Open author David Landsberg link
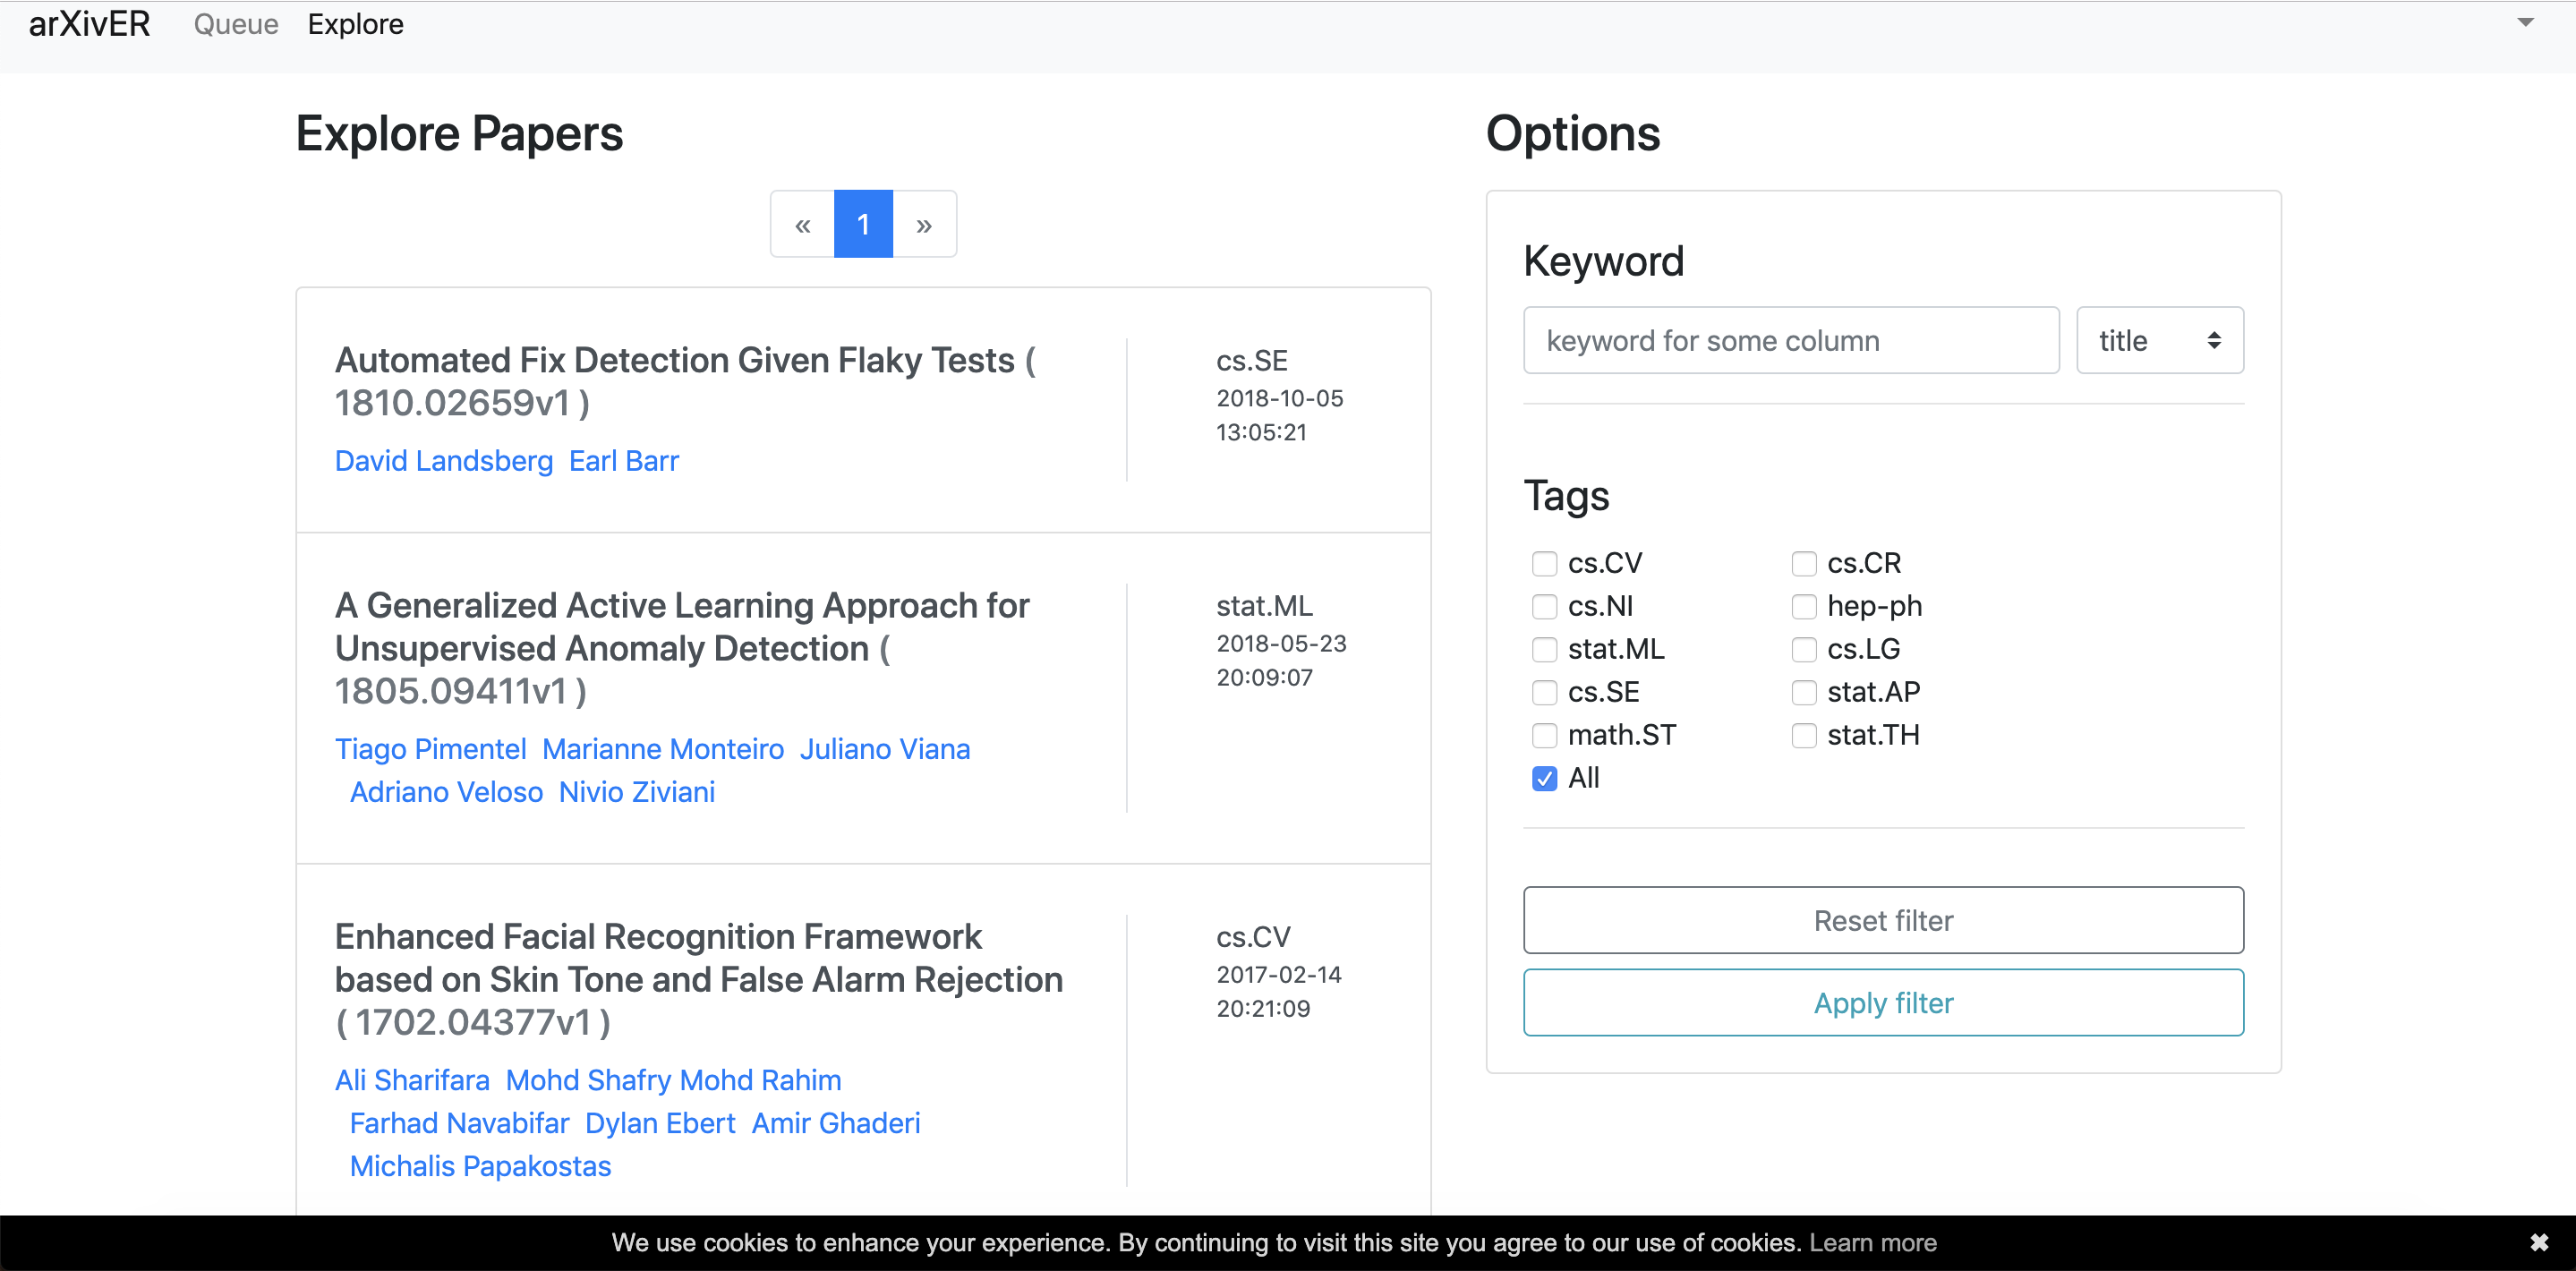The width and height of the screenshot is (2576, 1271). (x=443, y=461)
